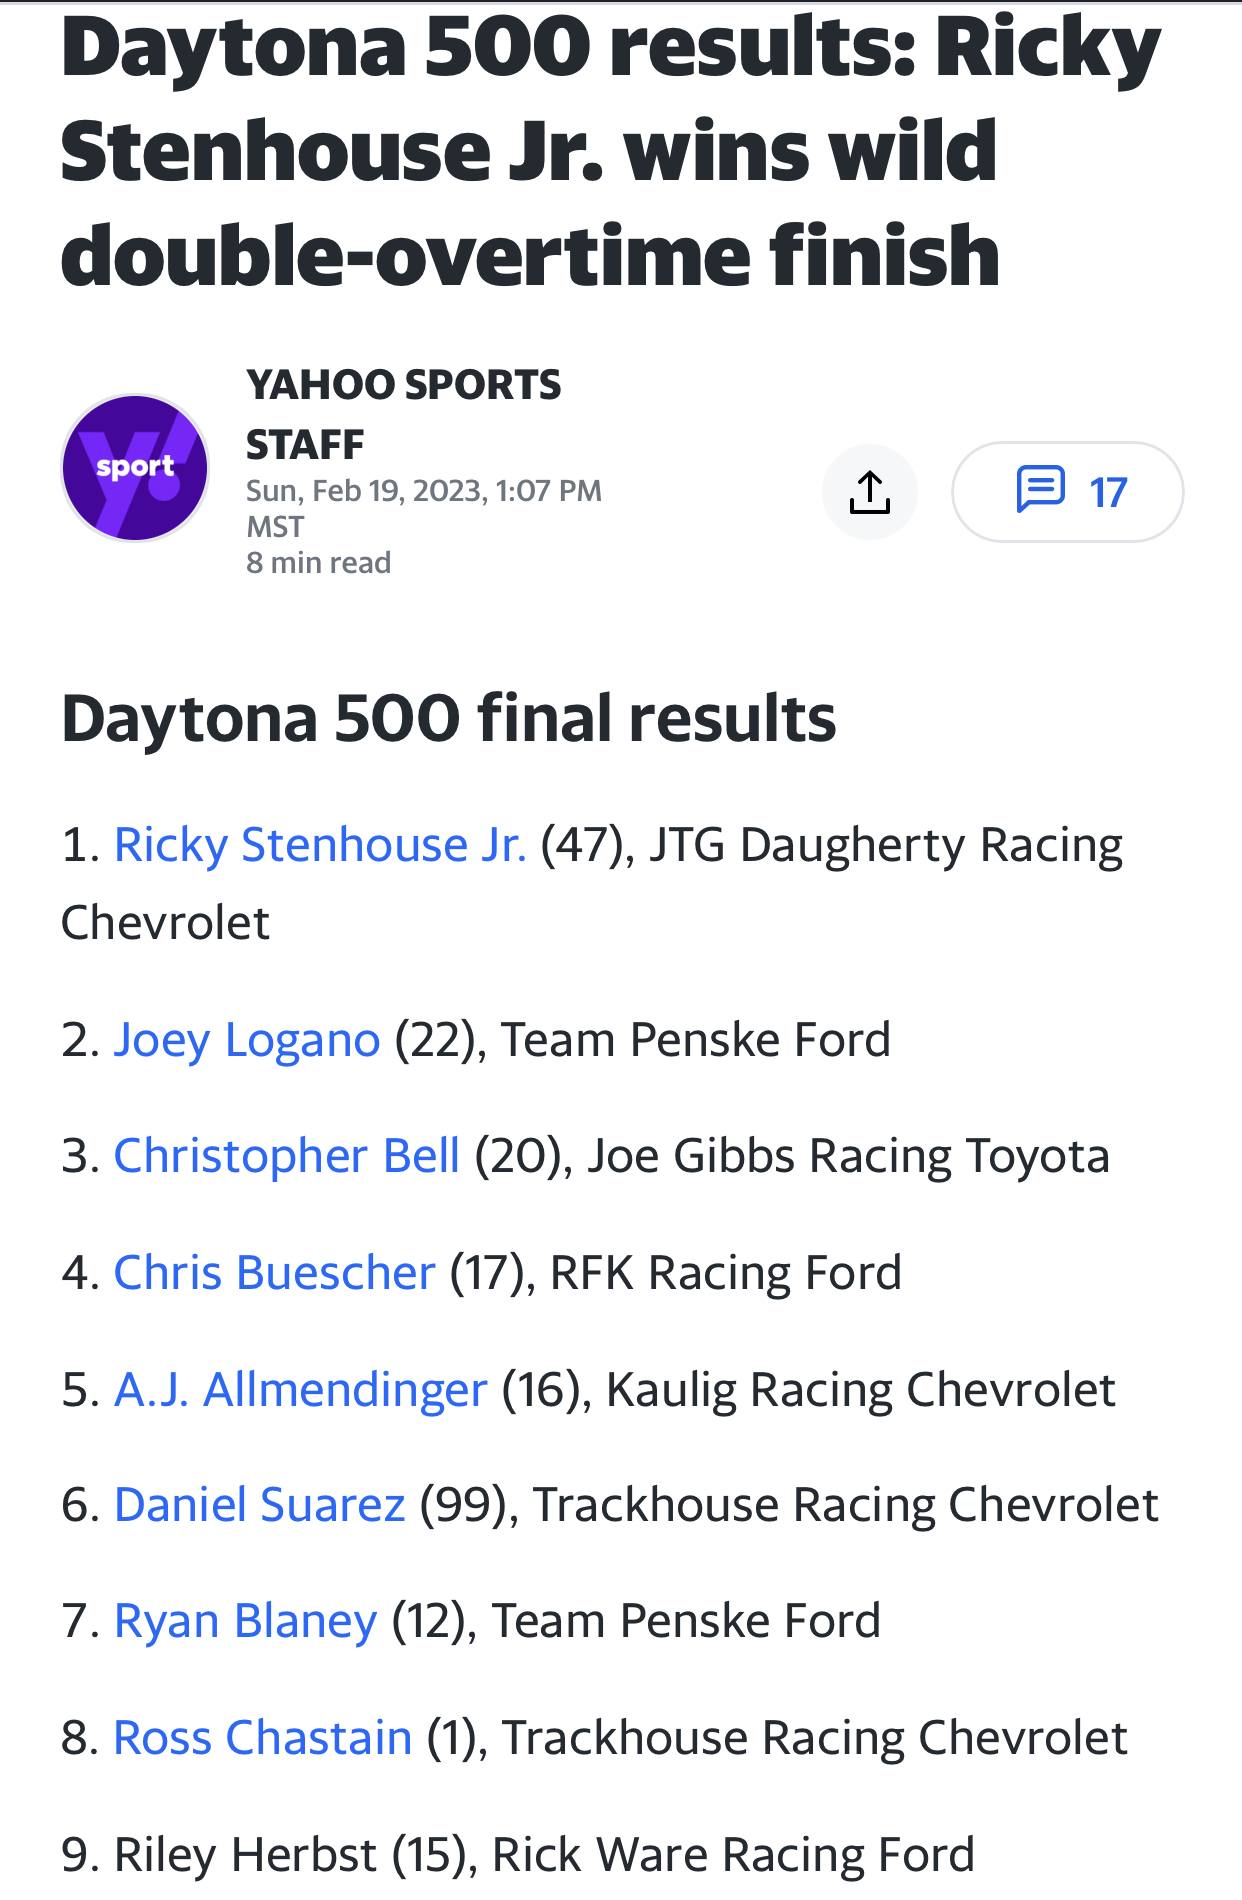
Task: Open Ricky Stenhouse Jr. link
Action: pos(320,845)
